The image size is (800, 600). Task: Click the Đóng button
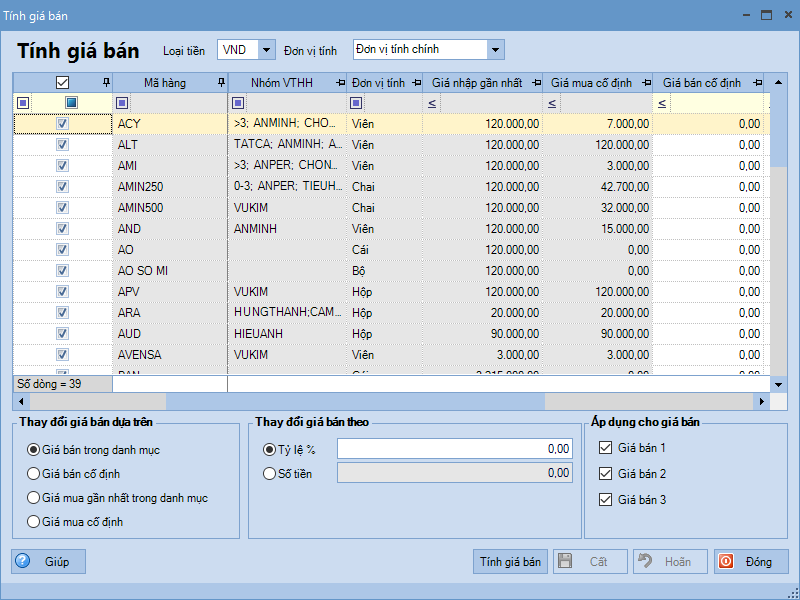[x=751, y=562]
